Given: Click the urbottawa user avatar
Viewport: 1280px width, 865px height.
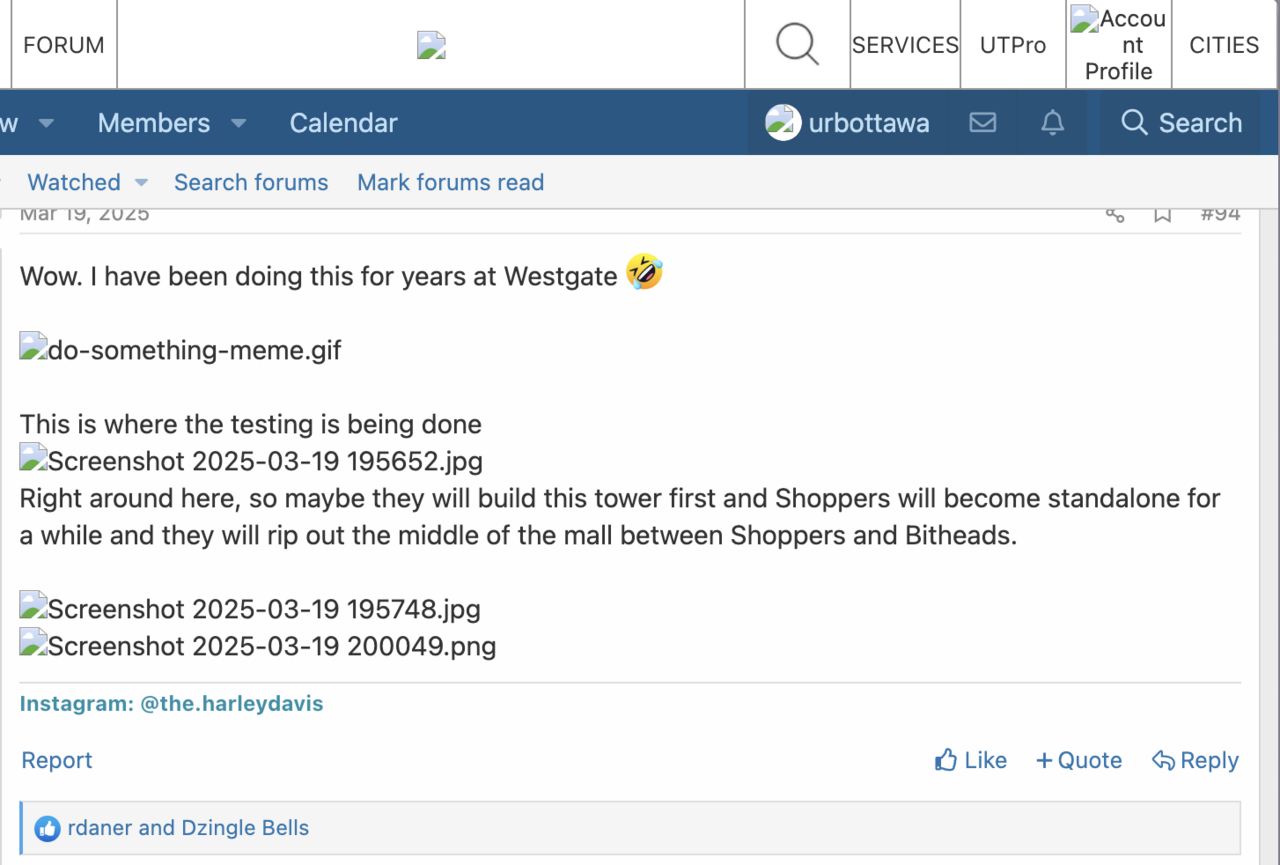Looking at the screenshot, I should [x=783, y=123].
